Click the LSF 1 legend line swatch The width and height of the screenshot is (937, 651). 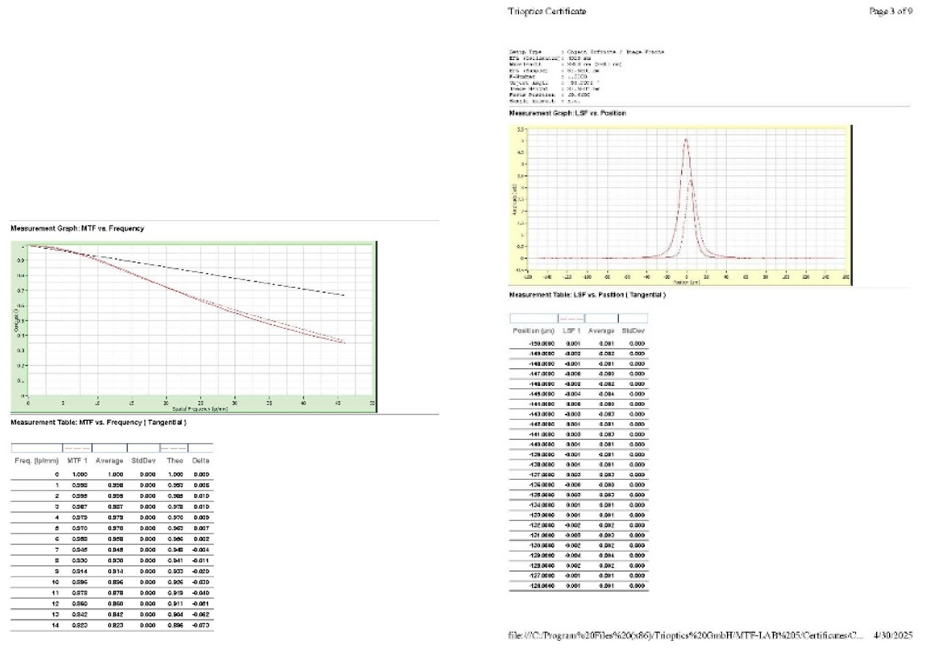pyautogui.click(x=571, y=318)
